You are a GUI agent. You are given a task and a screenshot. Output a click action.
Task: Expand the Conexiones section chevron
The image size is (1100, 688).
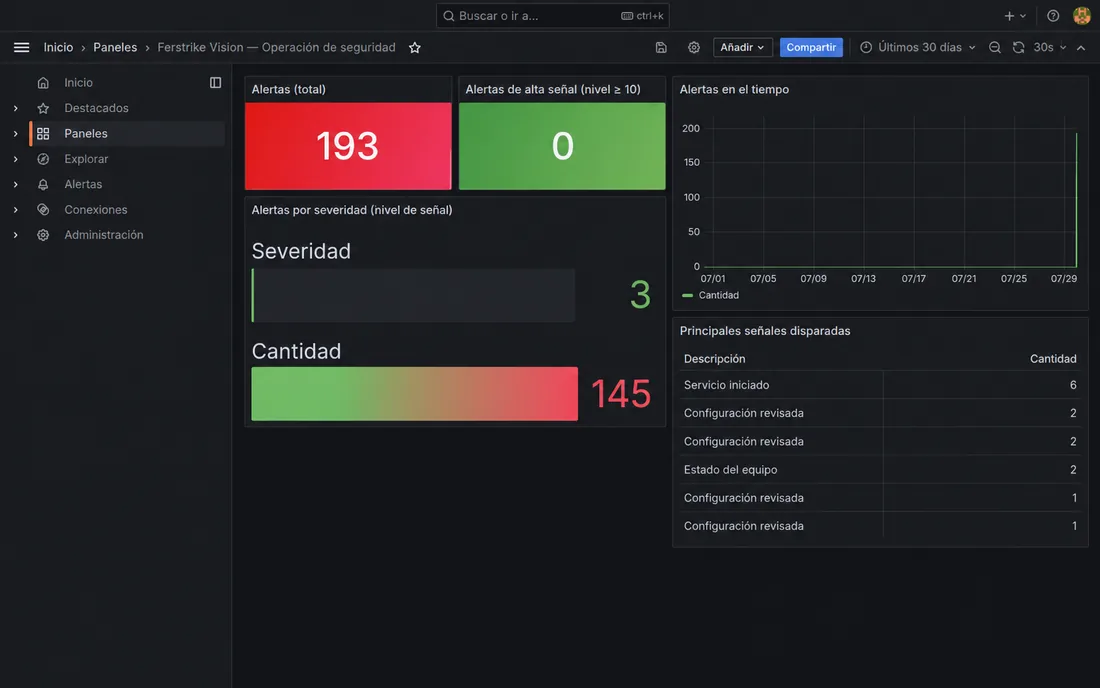[x=15, y=209]
